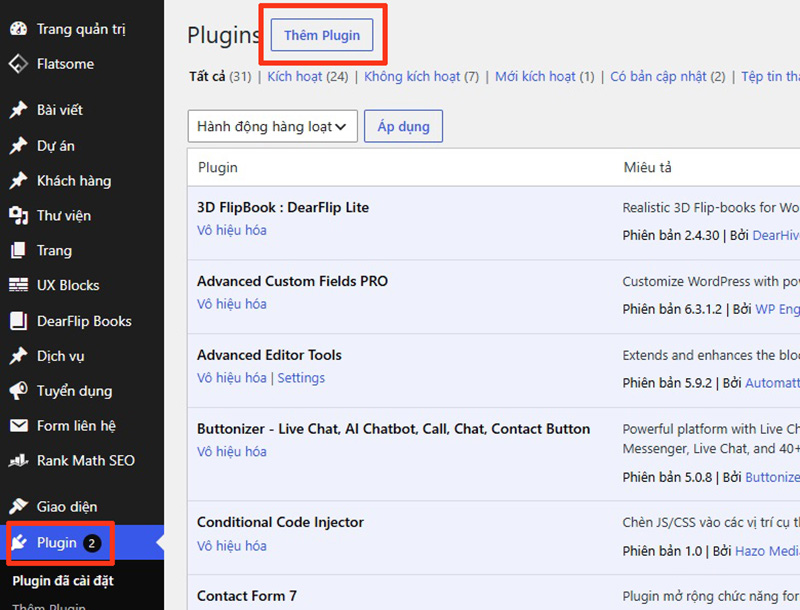Open Trang quản trị menu item

pos(82,29)
